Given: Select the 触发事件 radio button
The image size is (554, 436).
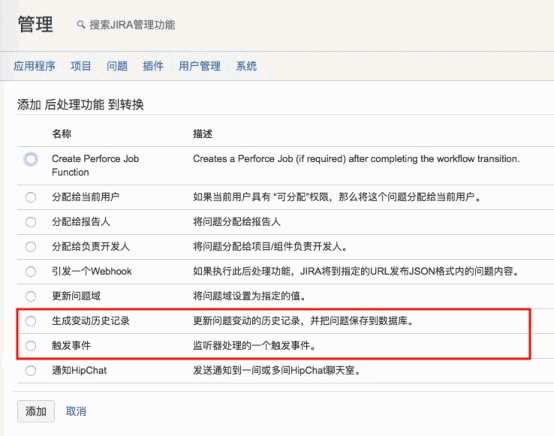Looking at the screenshot, I should [31, 346].
